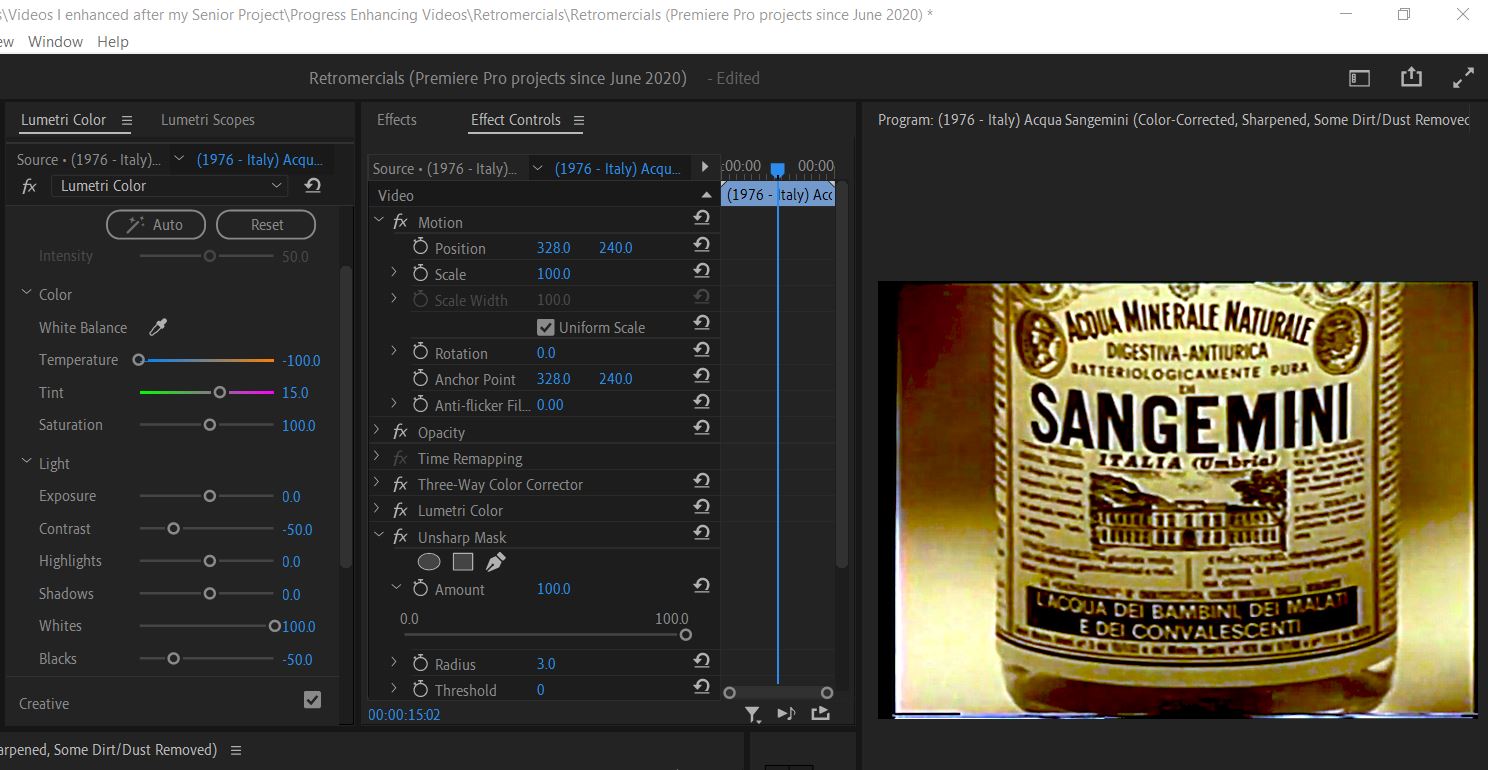Screen dimensions: 1488x770
Task: Expand the Radius property
Action: 394,663
